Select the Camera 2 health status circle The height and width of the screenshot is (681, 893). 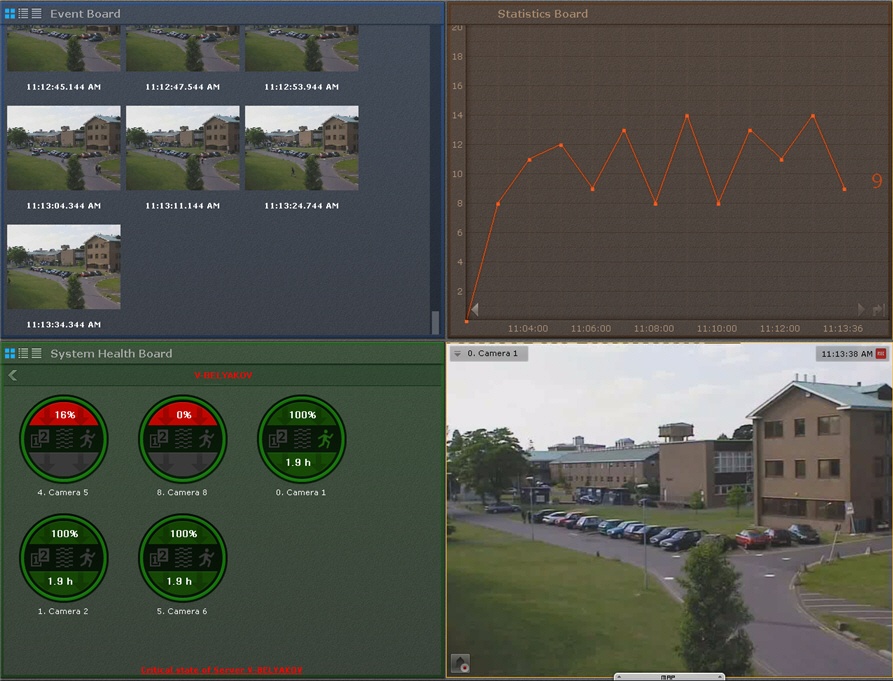pyautogui.click(x=64, y=558)
